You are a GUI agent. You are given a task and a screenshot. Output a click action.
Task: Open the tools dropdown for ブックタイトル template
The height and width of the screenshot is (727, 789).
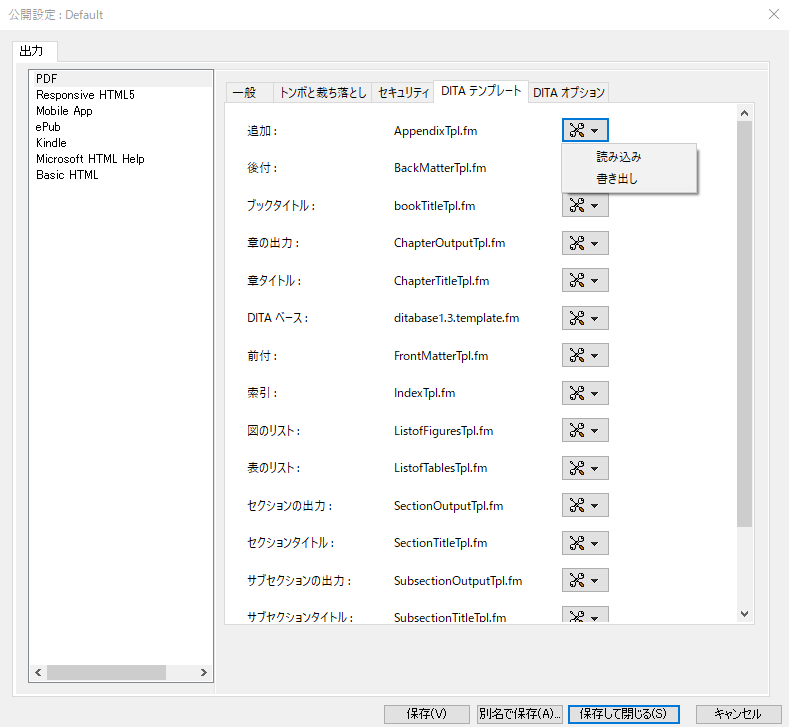click(x=585, y=205)
